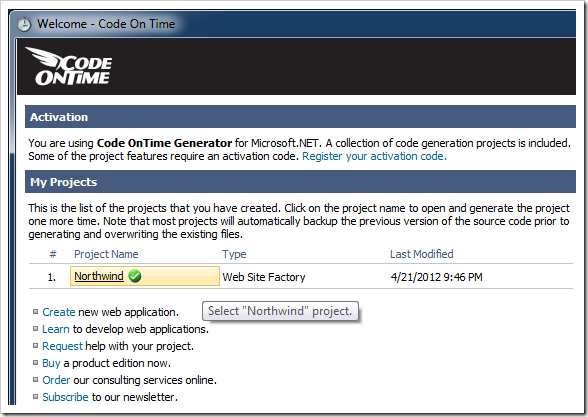This screenshot has width=588, height=417.
Task: Click the bullet icon before Buy
Action: pyautogui.click(x=35, y=363)
